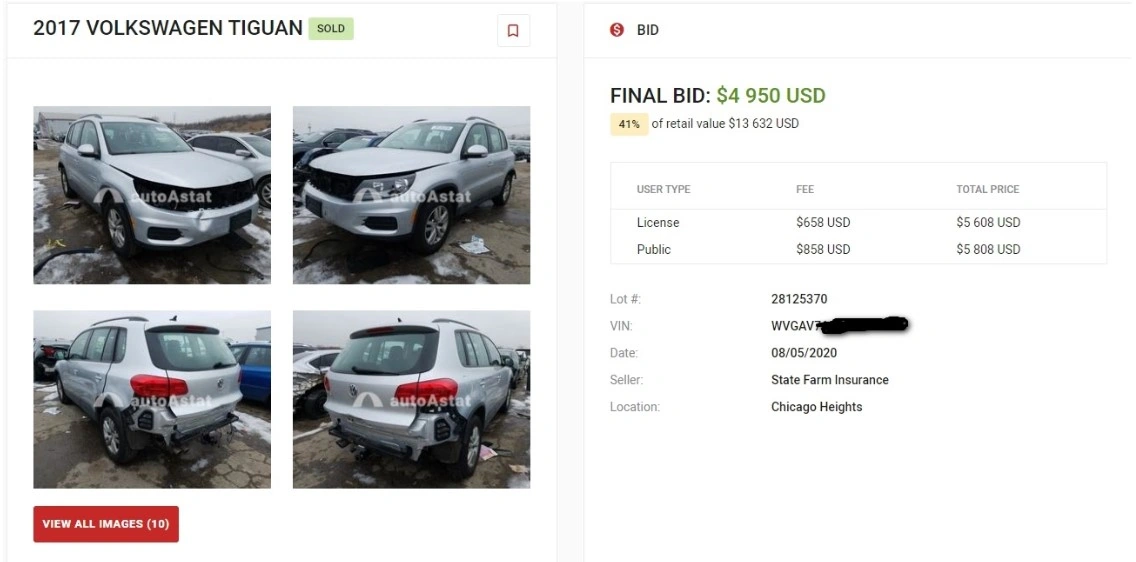
Task: Click the Public user type row
Action: (654, 250)
